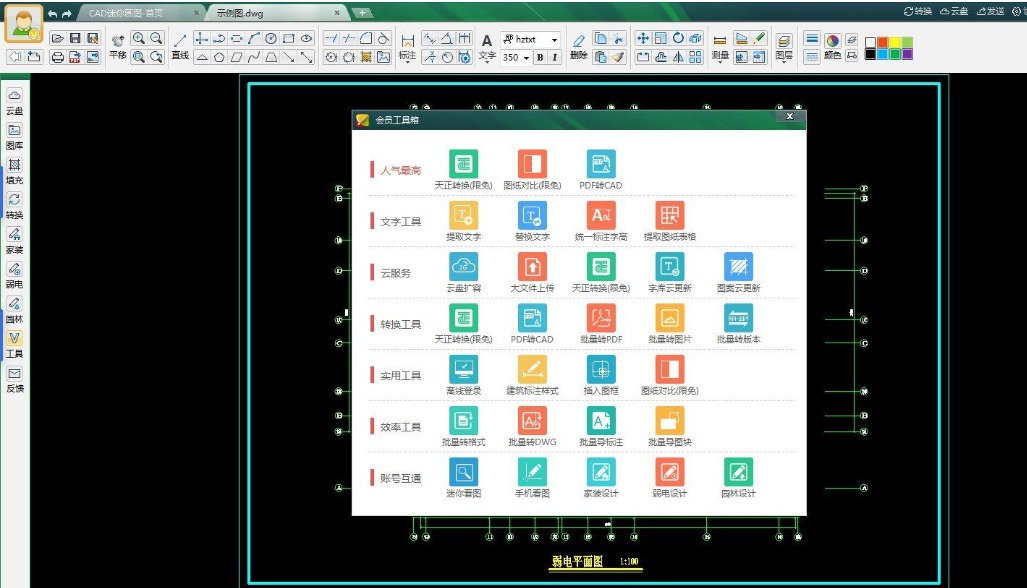Click the print toolbar icon
Viewport: 1027px width, 588px height.
click(x=57, y=57)
